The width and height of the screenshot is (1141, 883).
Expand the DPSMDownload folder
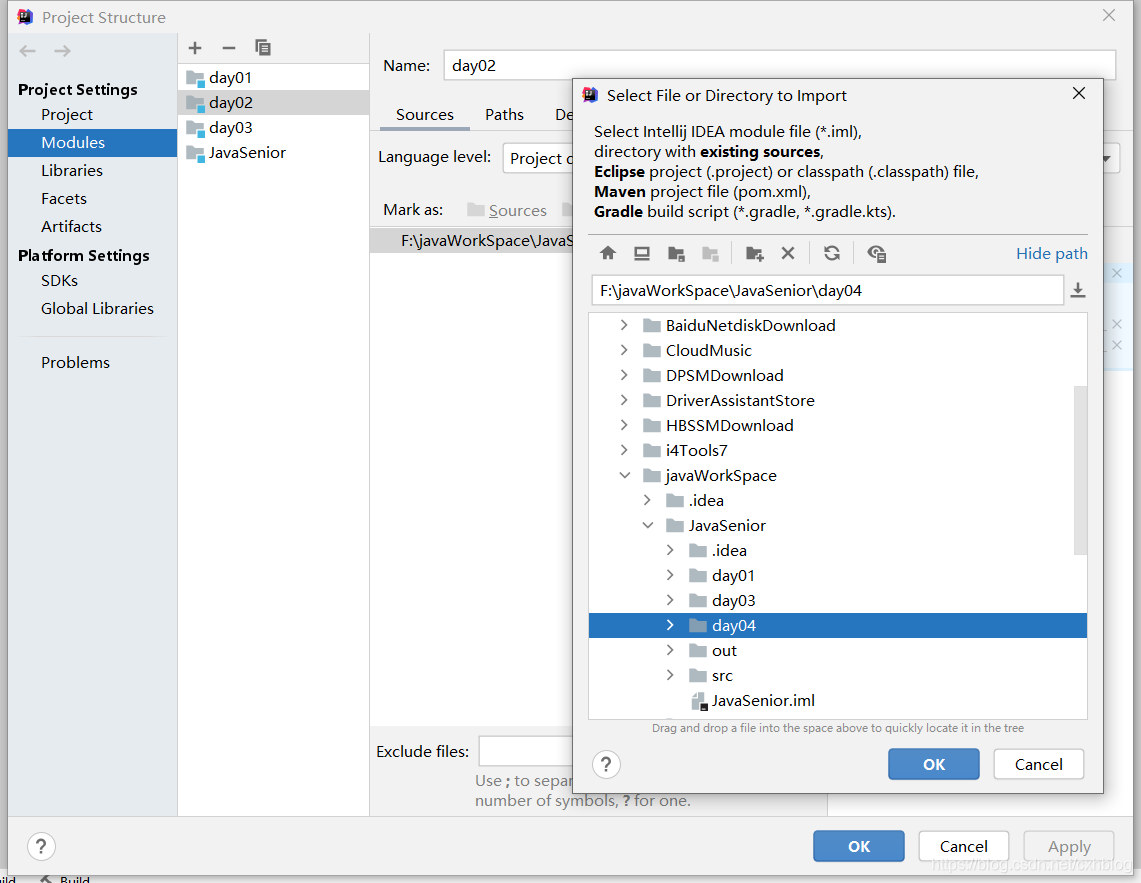tap(624, 376)
